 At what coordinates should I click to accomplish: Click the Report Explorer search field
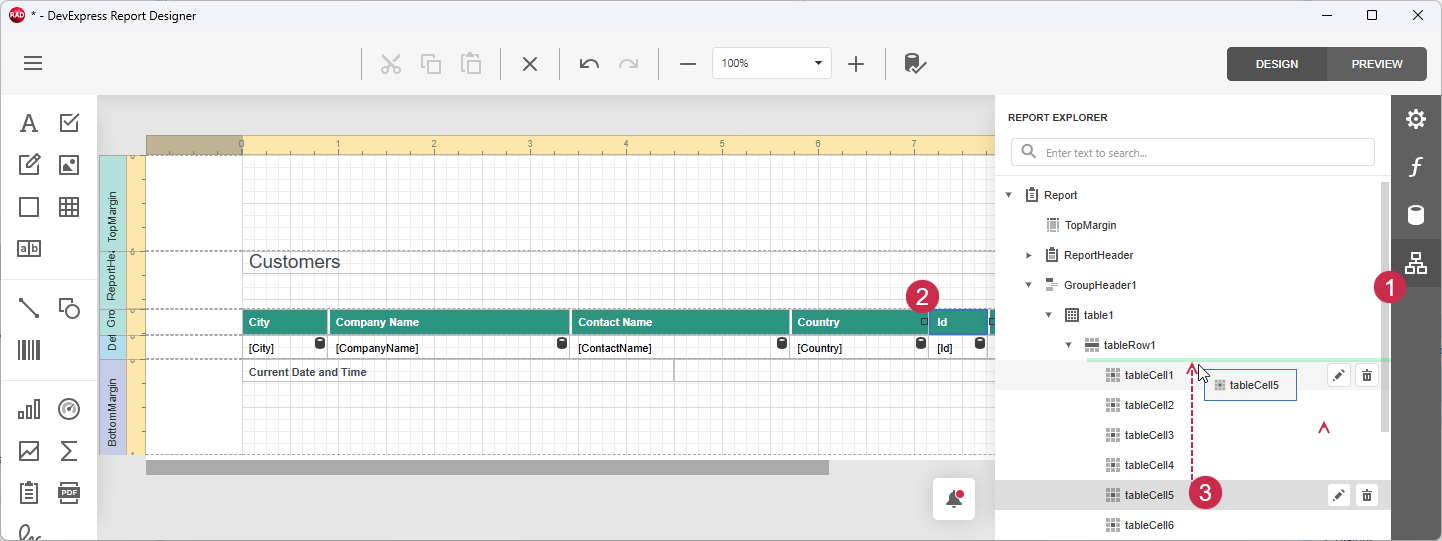click(1193, 153)
